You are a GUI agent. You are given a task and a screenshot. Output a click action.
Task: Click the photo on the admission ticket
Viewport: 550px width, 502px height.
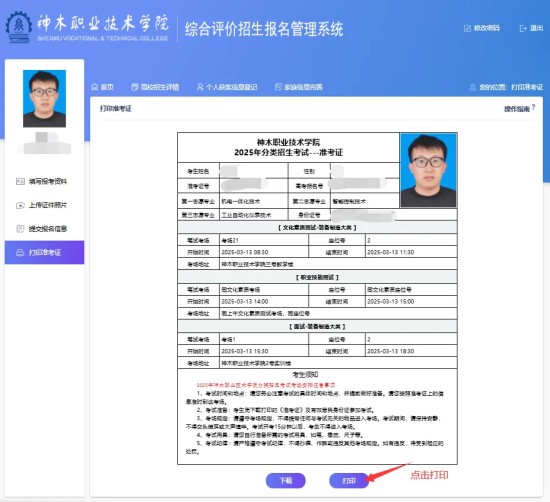(428, 170)
